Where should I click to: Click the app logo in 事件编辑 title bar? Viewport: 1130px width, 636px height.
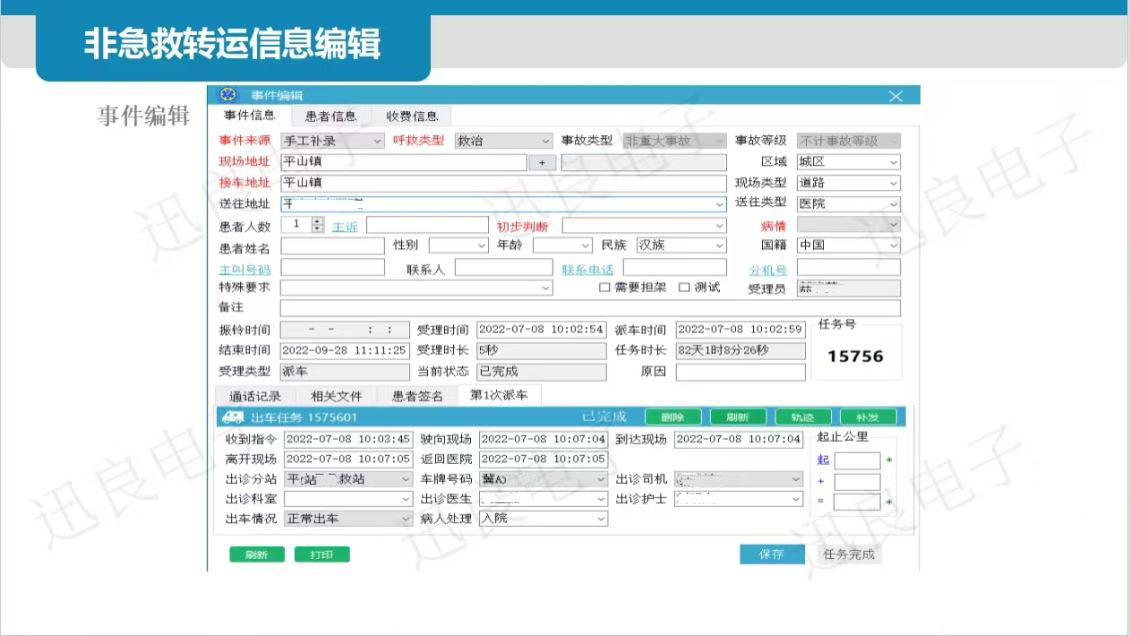coord(228,95)
